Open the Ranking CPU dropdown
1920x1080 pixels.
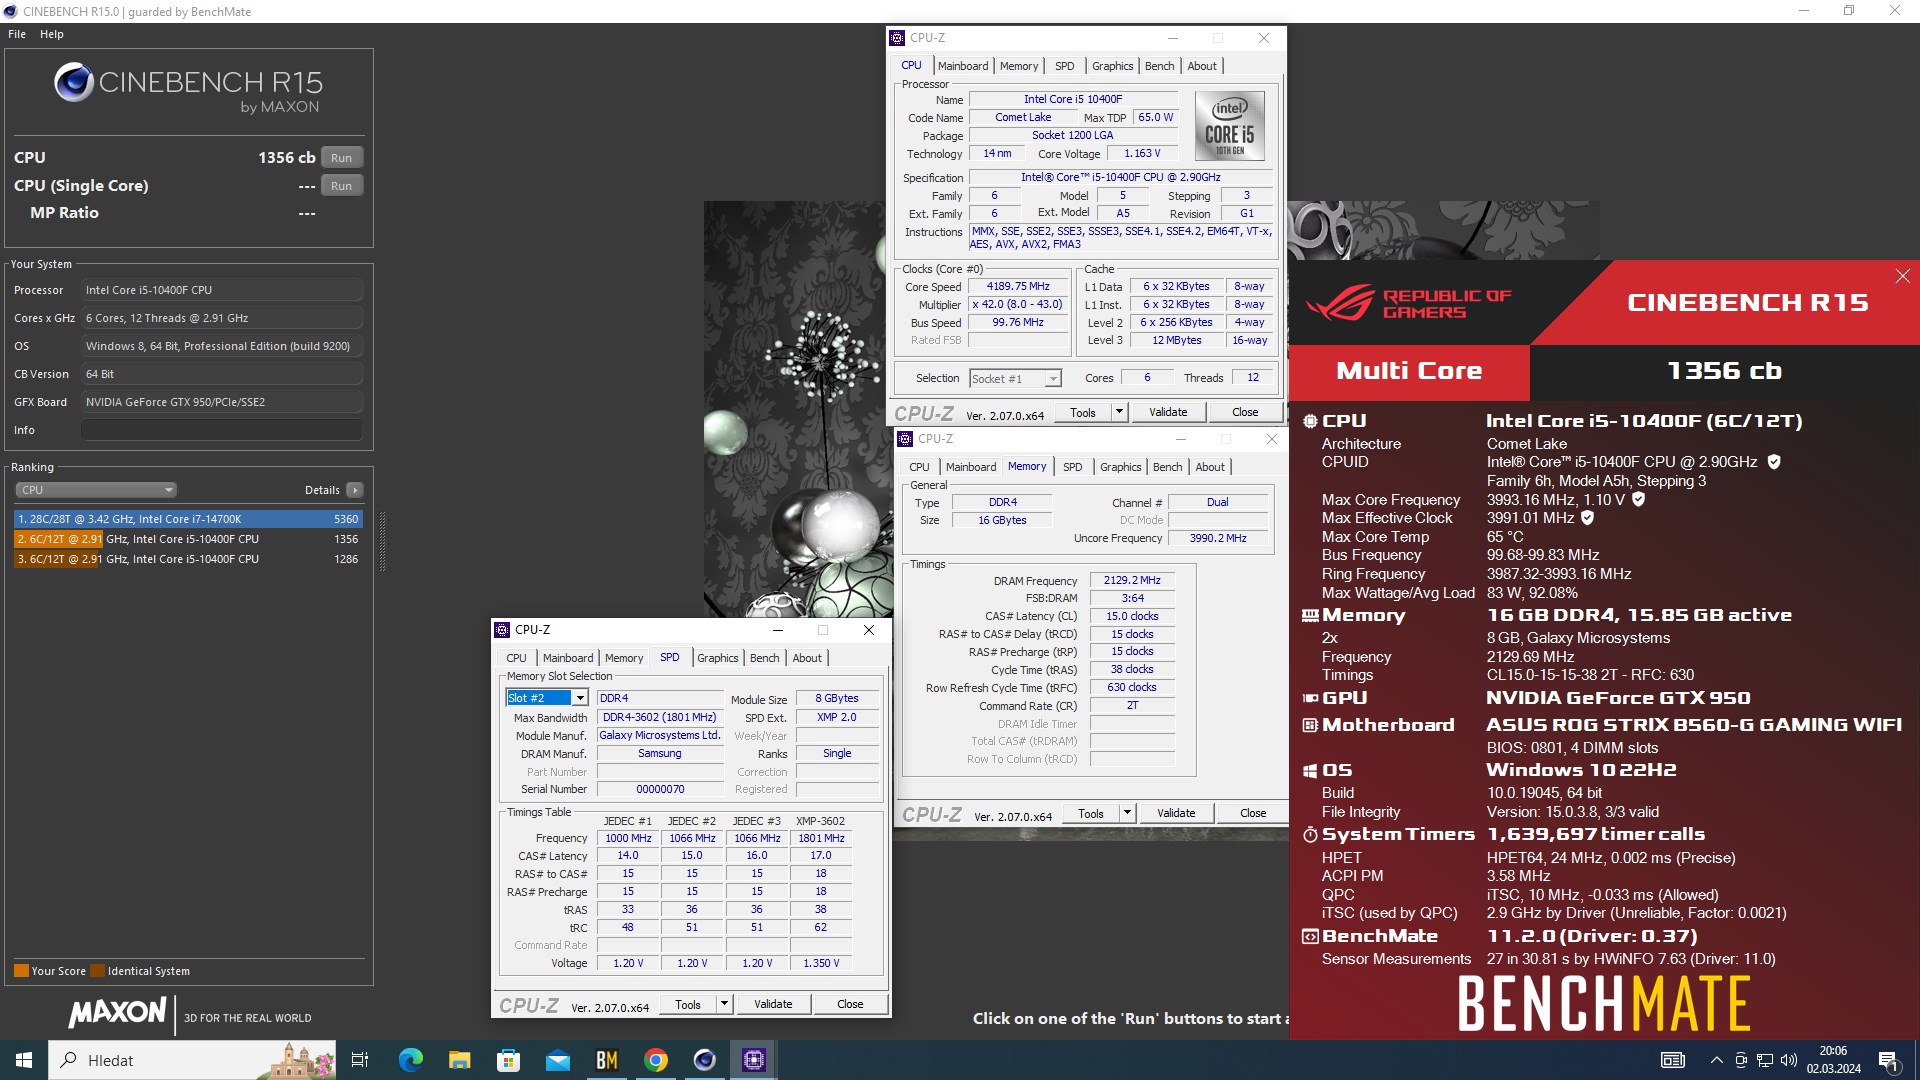coord(96,490)
